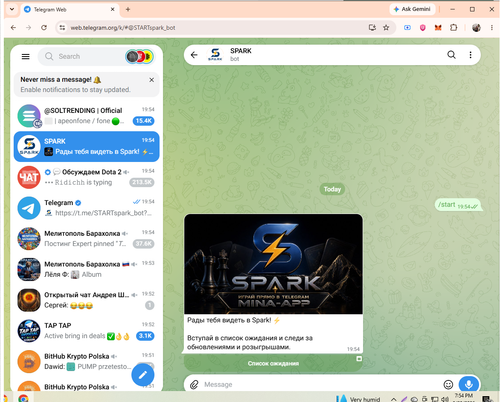Click the Message input field
500x402 pixels.
[x=320, y=384]
